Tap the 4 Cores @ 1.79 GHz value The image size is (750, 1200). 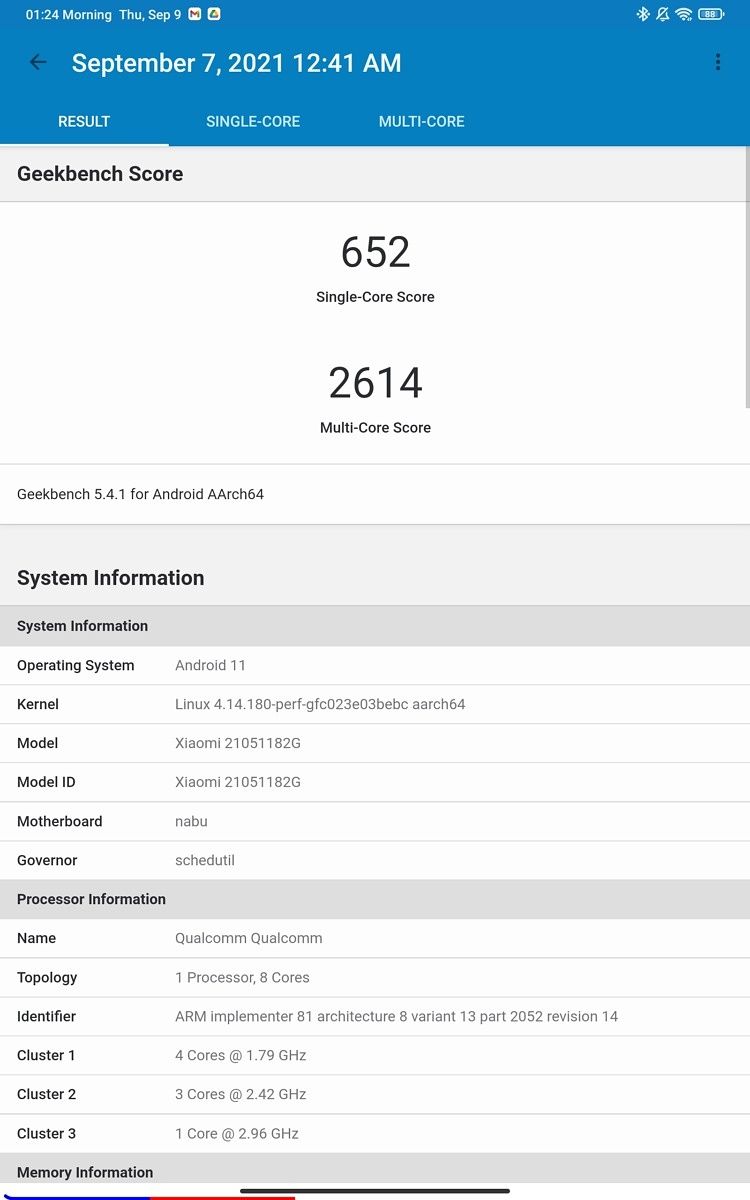[x=240, y=1055]
